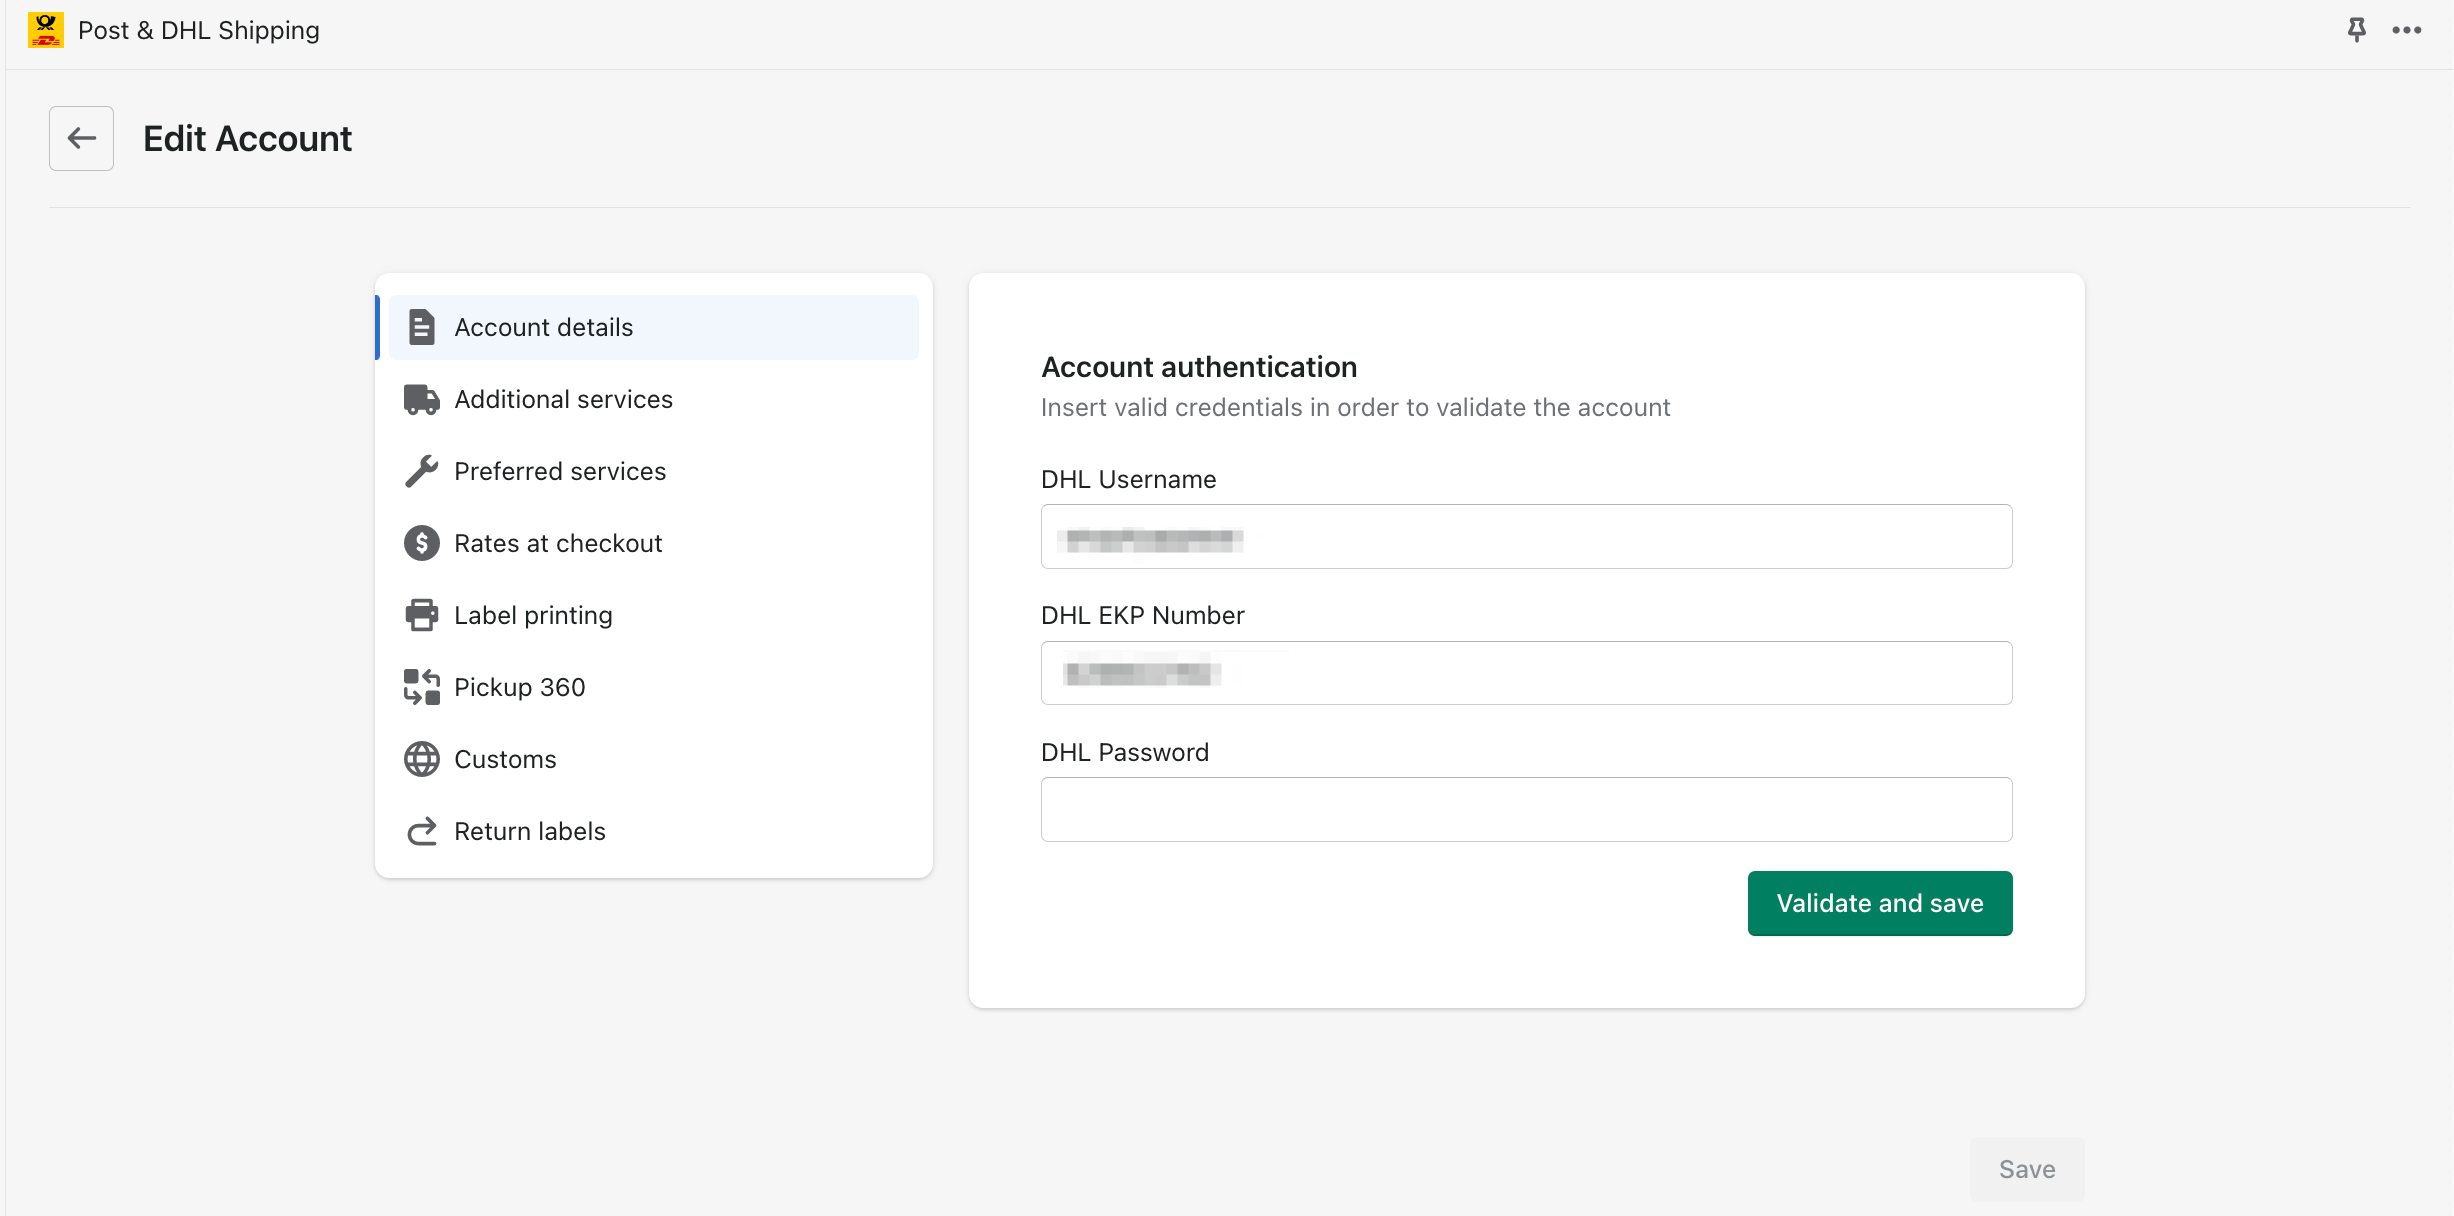Pin the app with the pin icon
The width and height of the screenshot is (2454, 1216).
tap(2357, 30)
